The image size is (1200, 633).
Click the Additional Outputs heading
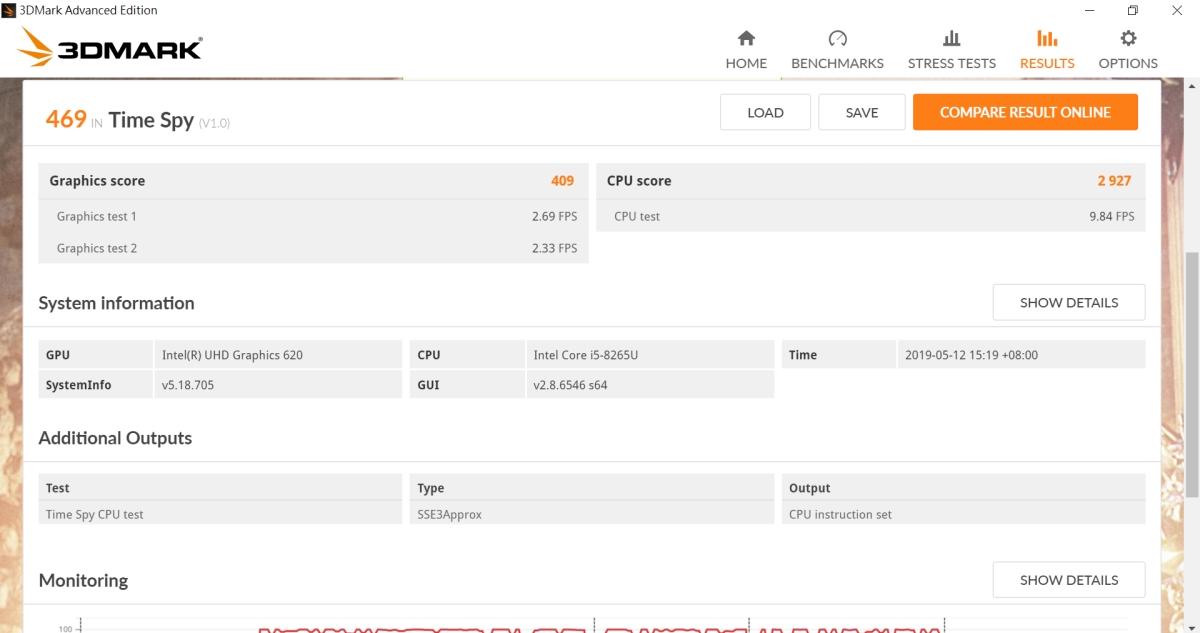[x=115, y=438]
